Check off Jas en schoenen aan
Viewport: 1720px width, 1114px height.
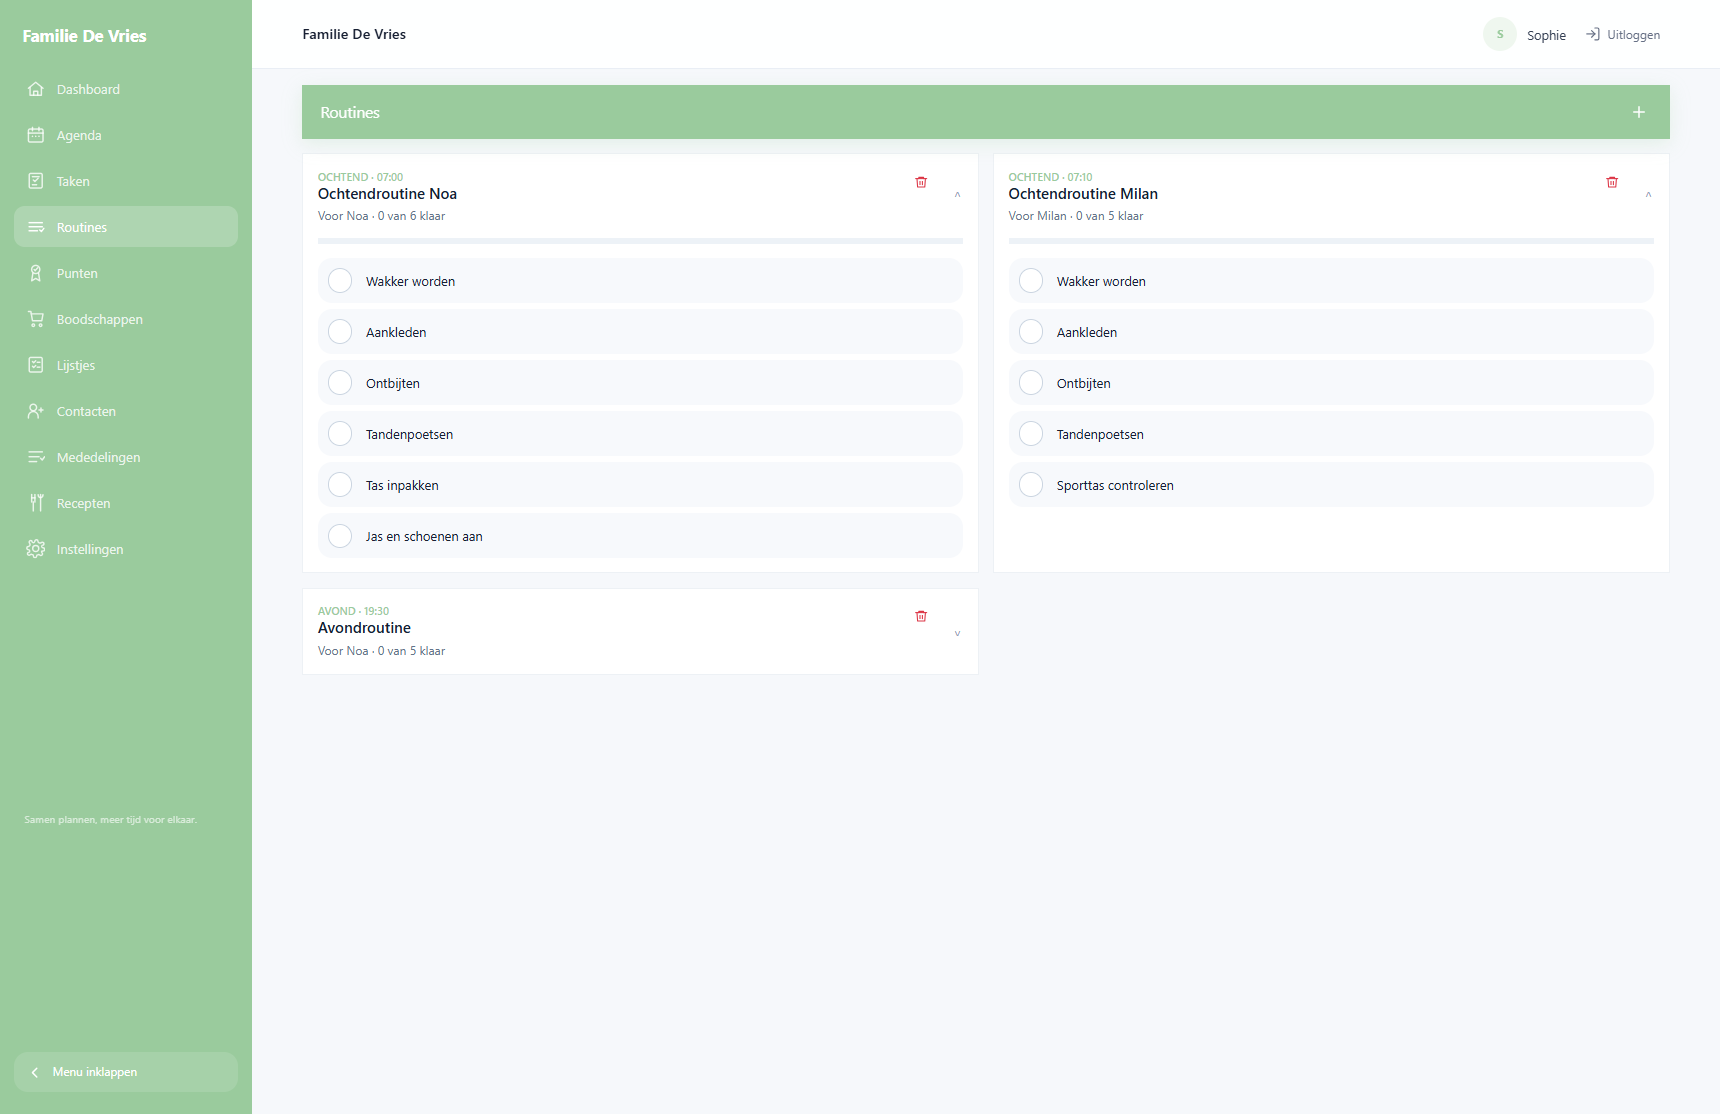340,536
